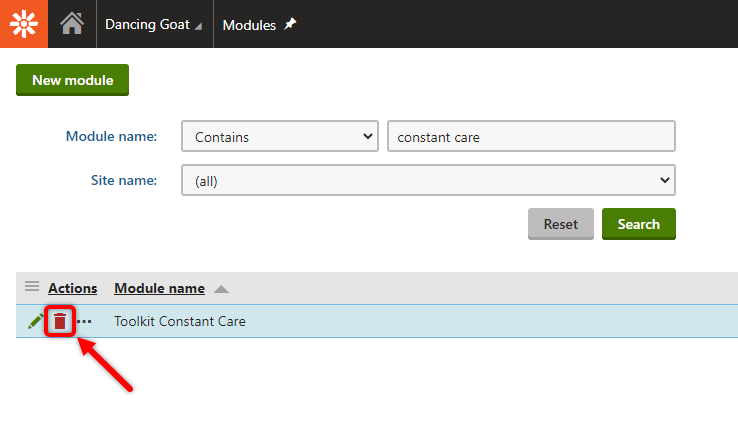738x426 pixels.
Task: Click the Kentico logo icon
Action: tap(24, 24)
